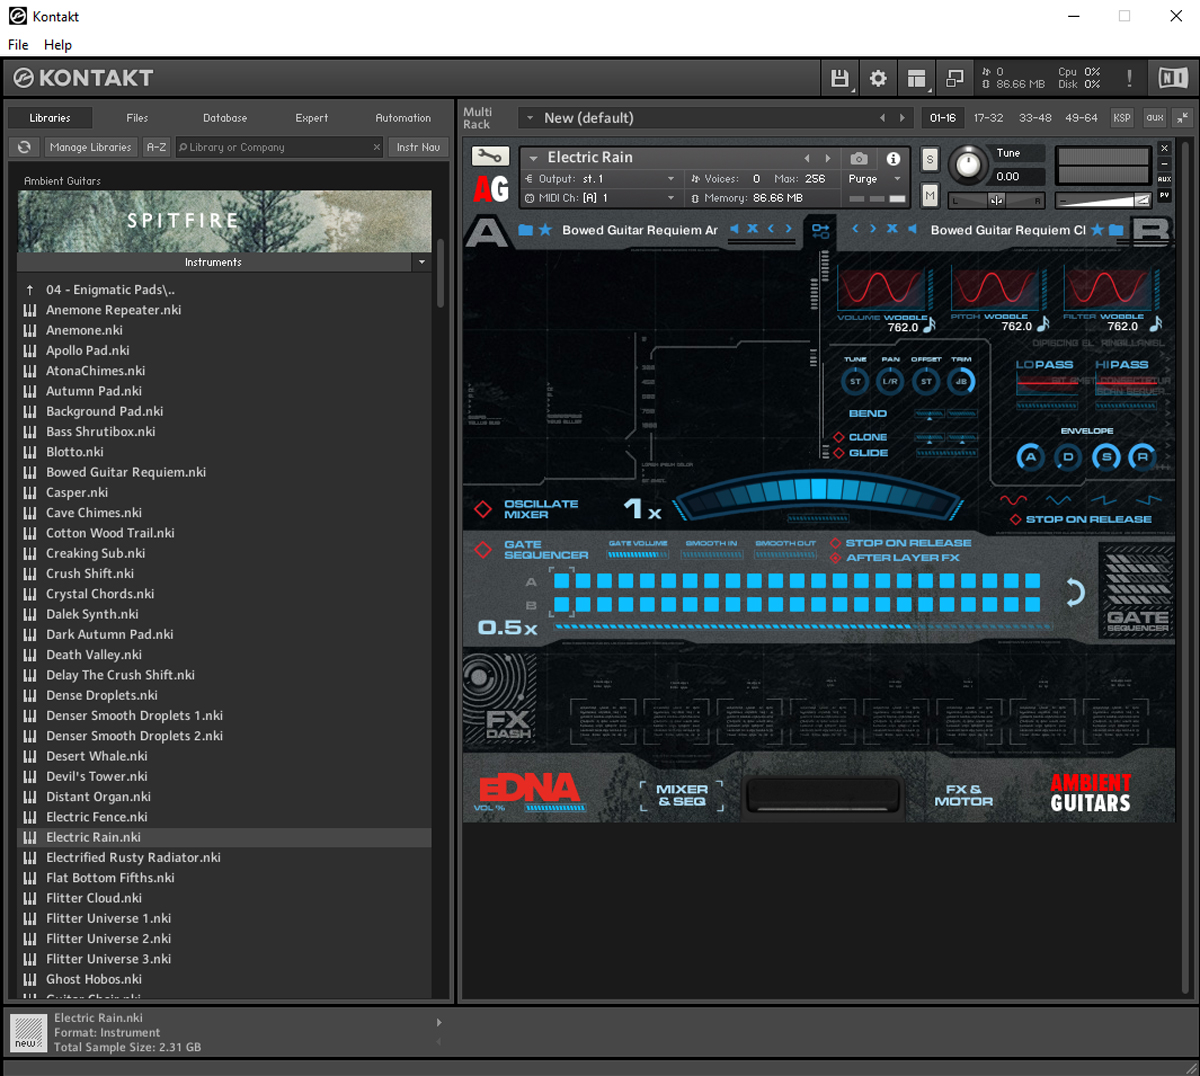Toggle the Glide switch
The height and width of the screenshot is (1076, 1200).
[x=839, y=453]
